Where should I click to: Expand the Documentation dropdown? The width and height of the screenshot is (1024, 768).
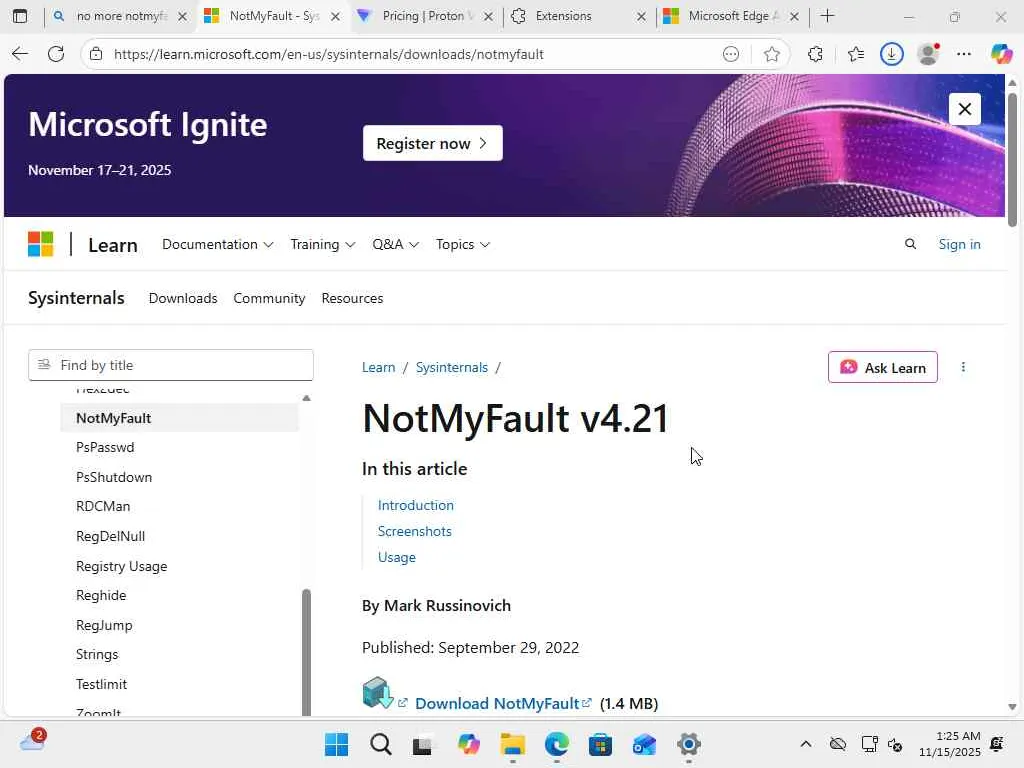[217, 244]
